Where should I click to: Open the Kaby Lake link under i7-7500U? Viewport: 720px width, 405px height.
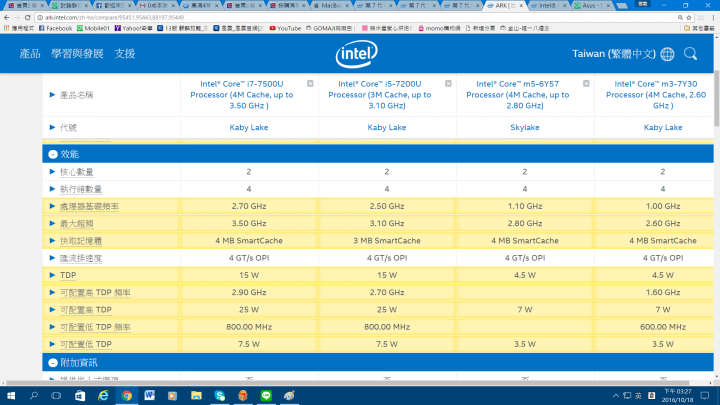[248, 127]
